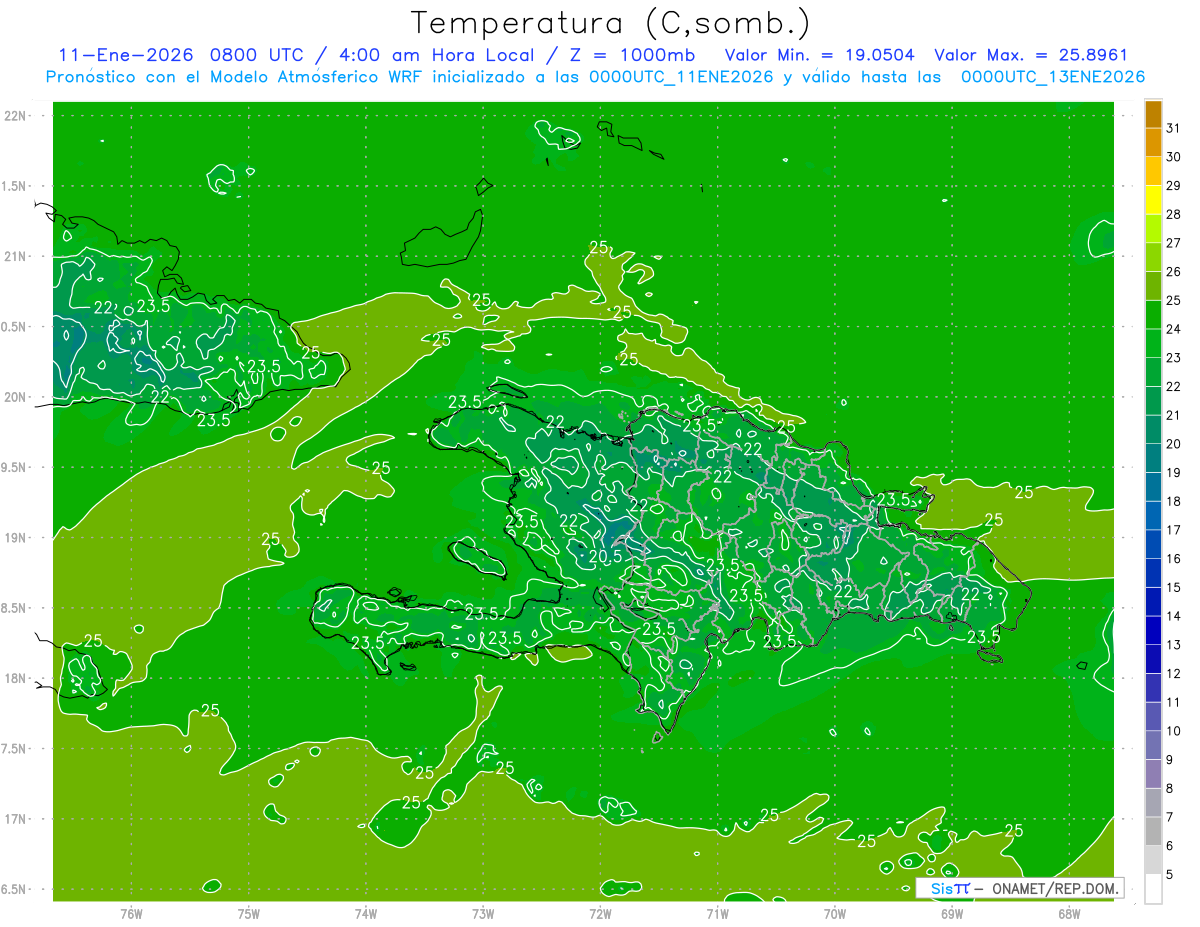The width and height of the screenshot is (1200, 927).
Task: Click the '17N' latitude label
Action: [x=15, y=819]
